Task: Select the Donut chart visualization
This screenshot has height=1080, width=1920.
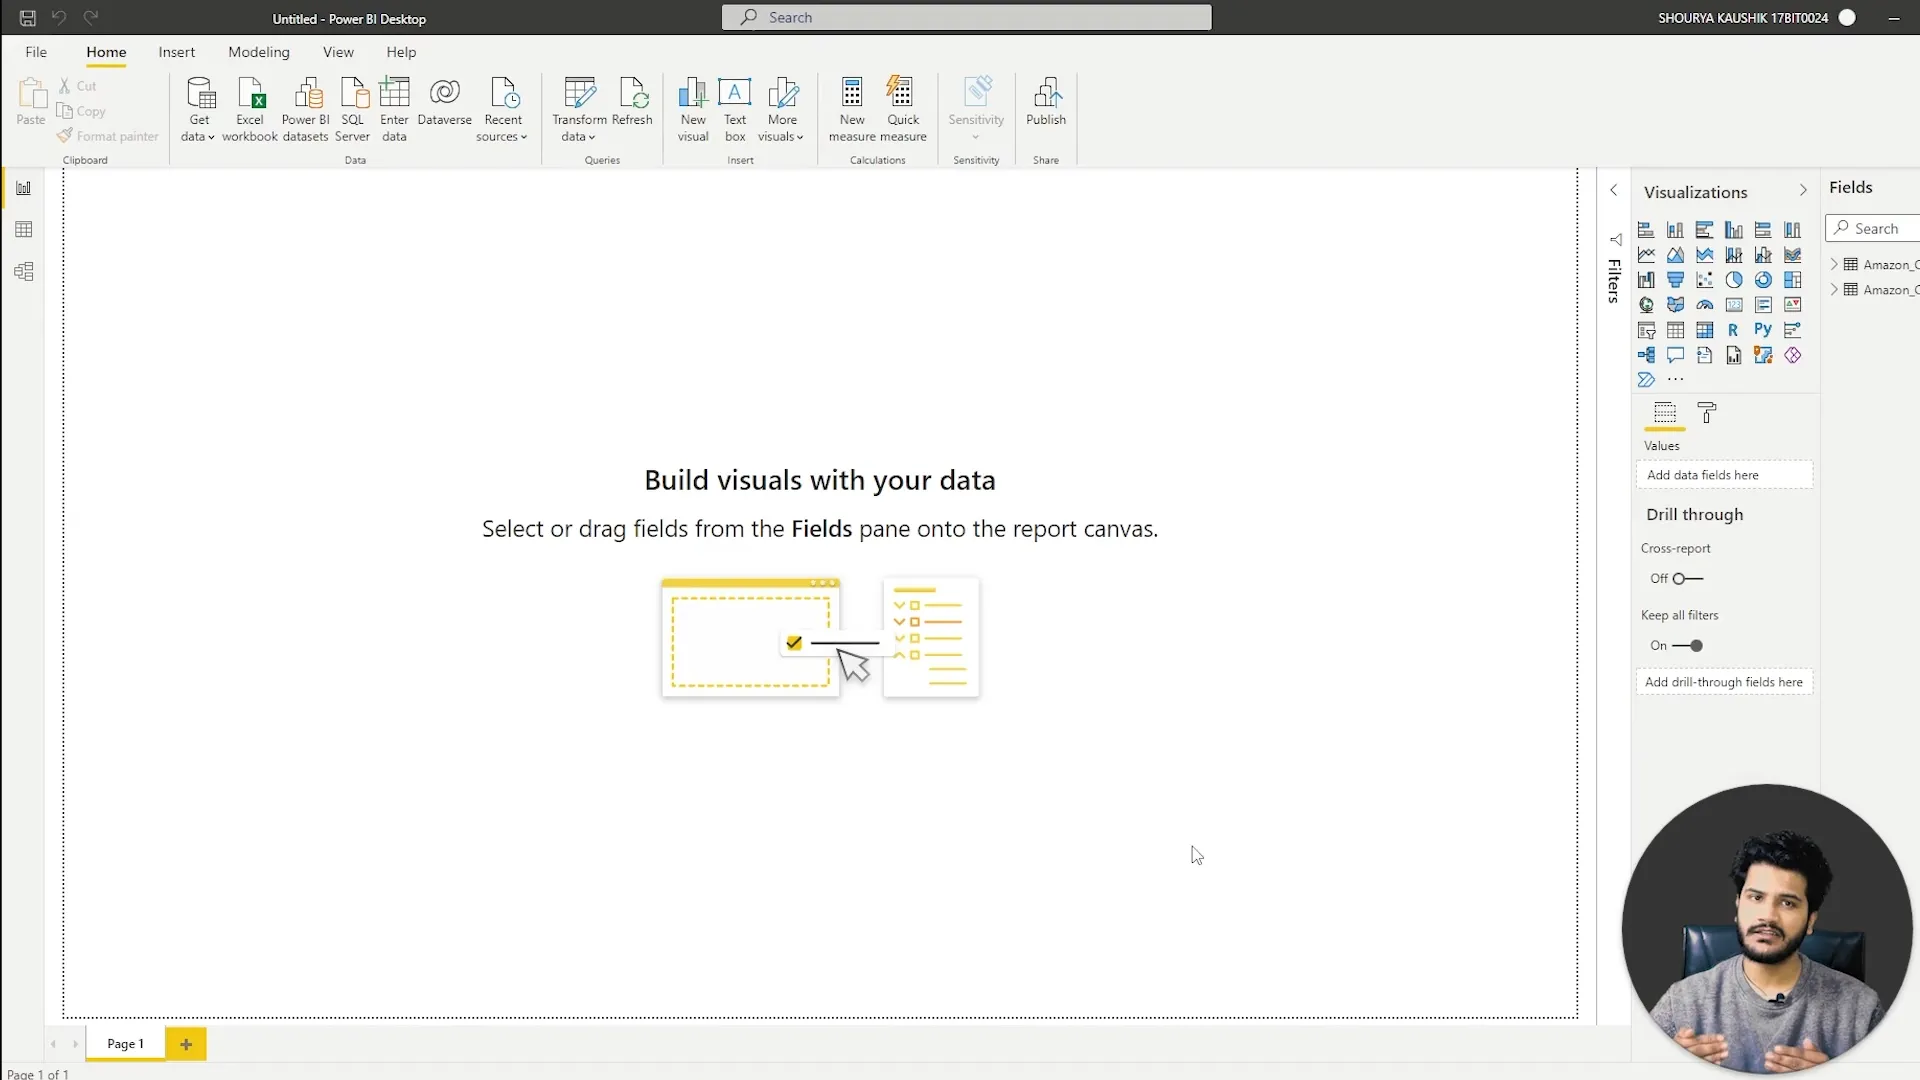Action: coord(1763,280)
